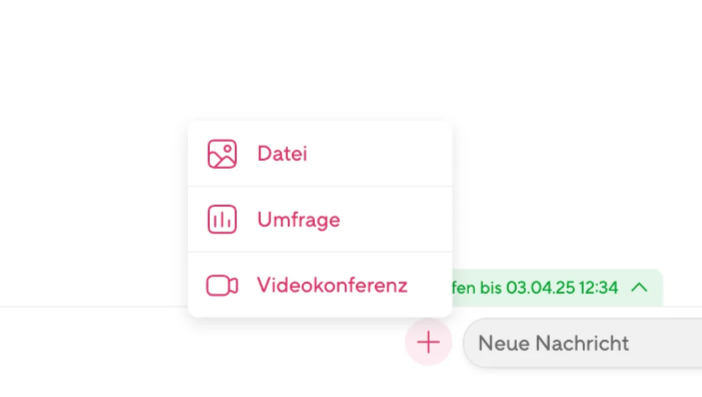Start a Videokonferenz from the popup menu
The height and width of the screenshot is (397, 702).
320,285
